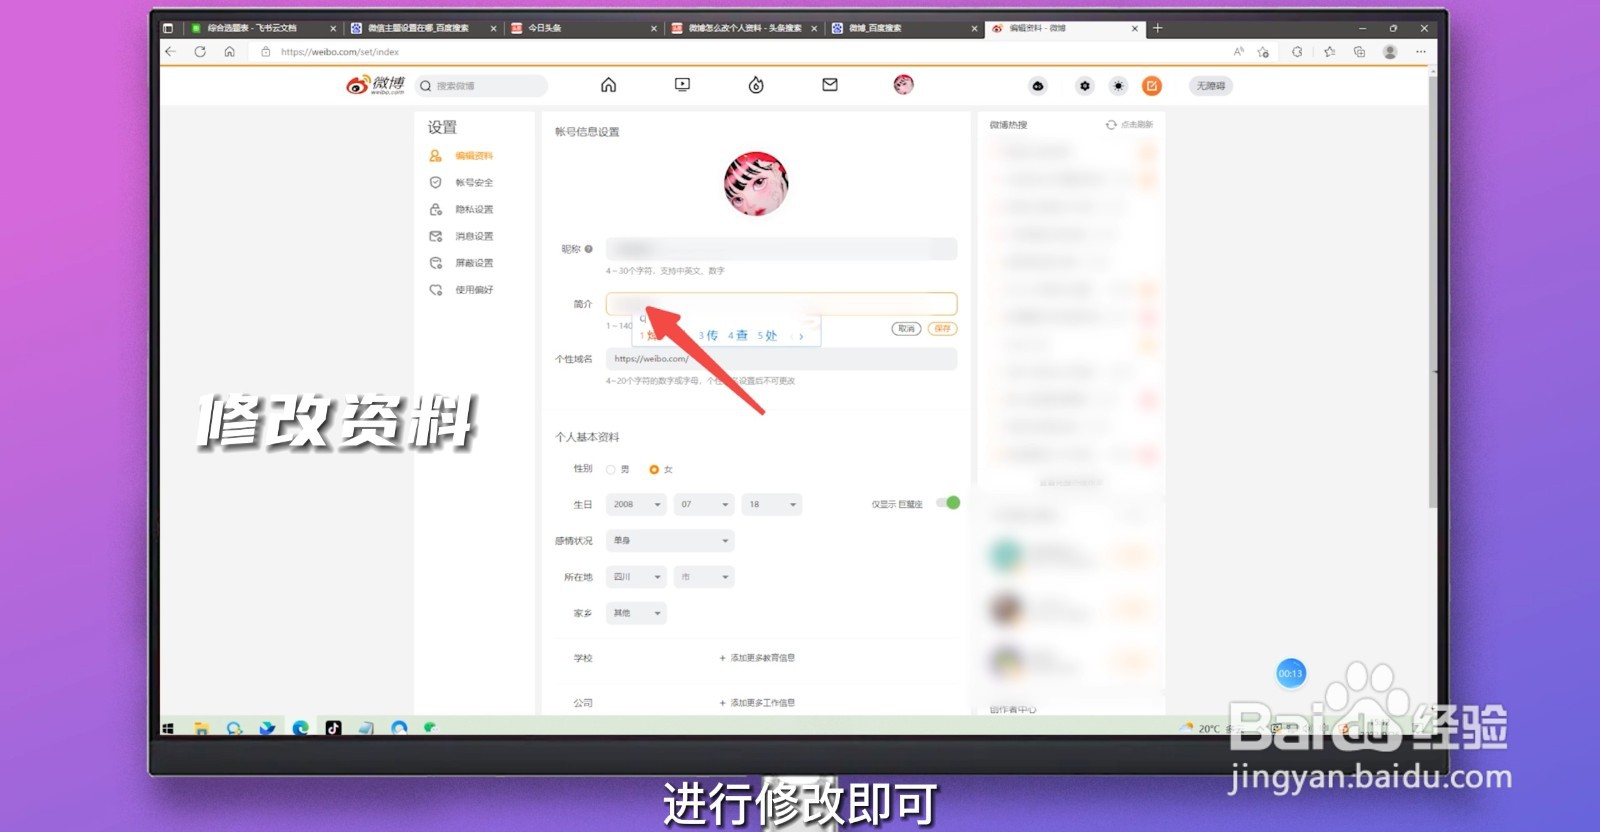Click the envelope icon beside 消息设置
This screenshot has width=1600, height=832.
coord(435,236)
